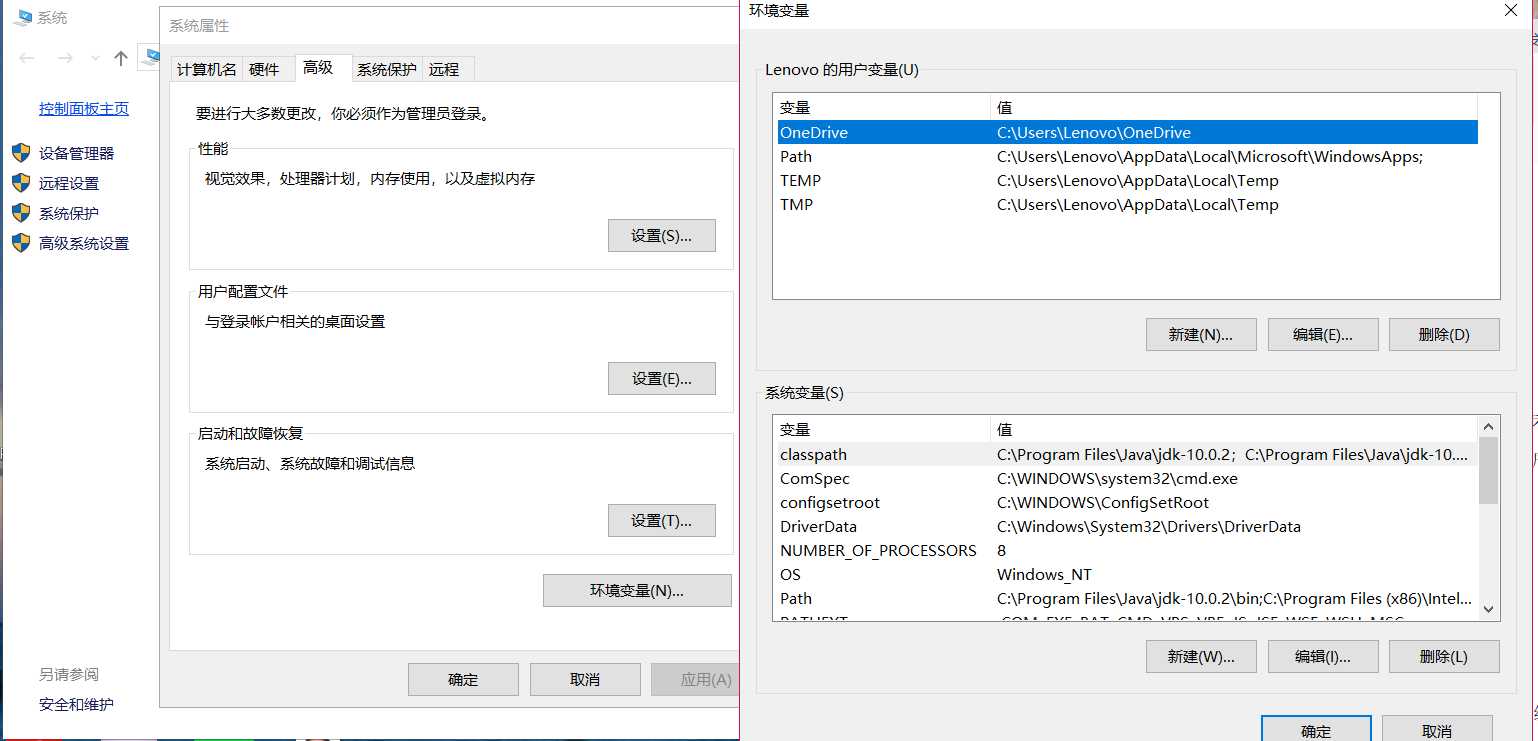Click the 环境变量(N)... button
Viewport: 1538px width, 741px height.
coord(637,591)
